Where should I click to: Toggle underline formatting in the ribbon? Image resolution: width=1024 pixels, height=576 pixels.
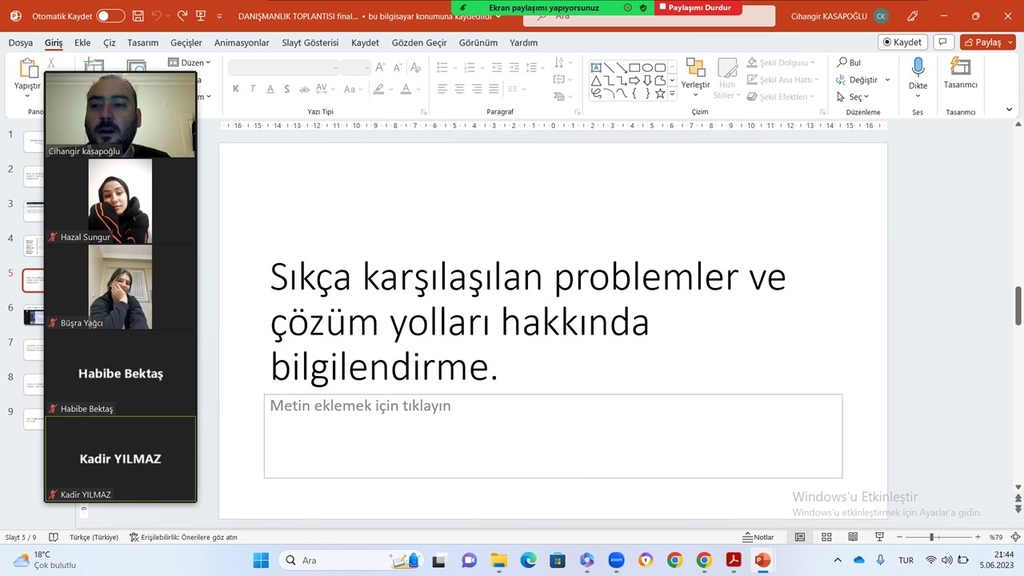click(x=270, y=88)
